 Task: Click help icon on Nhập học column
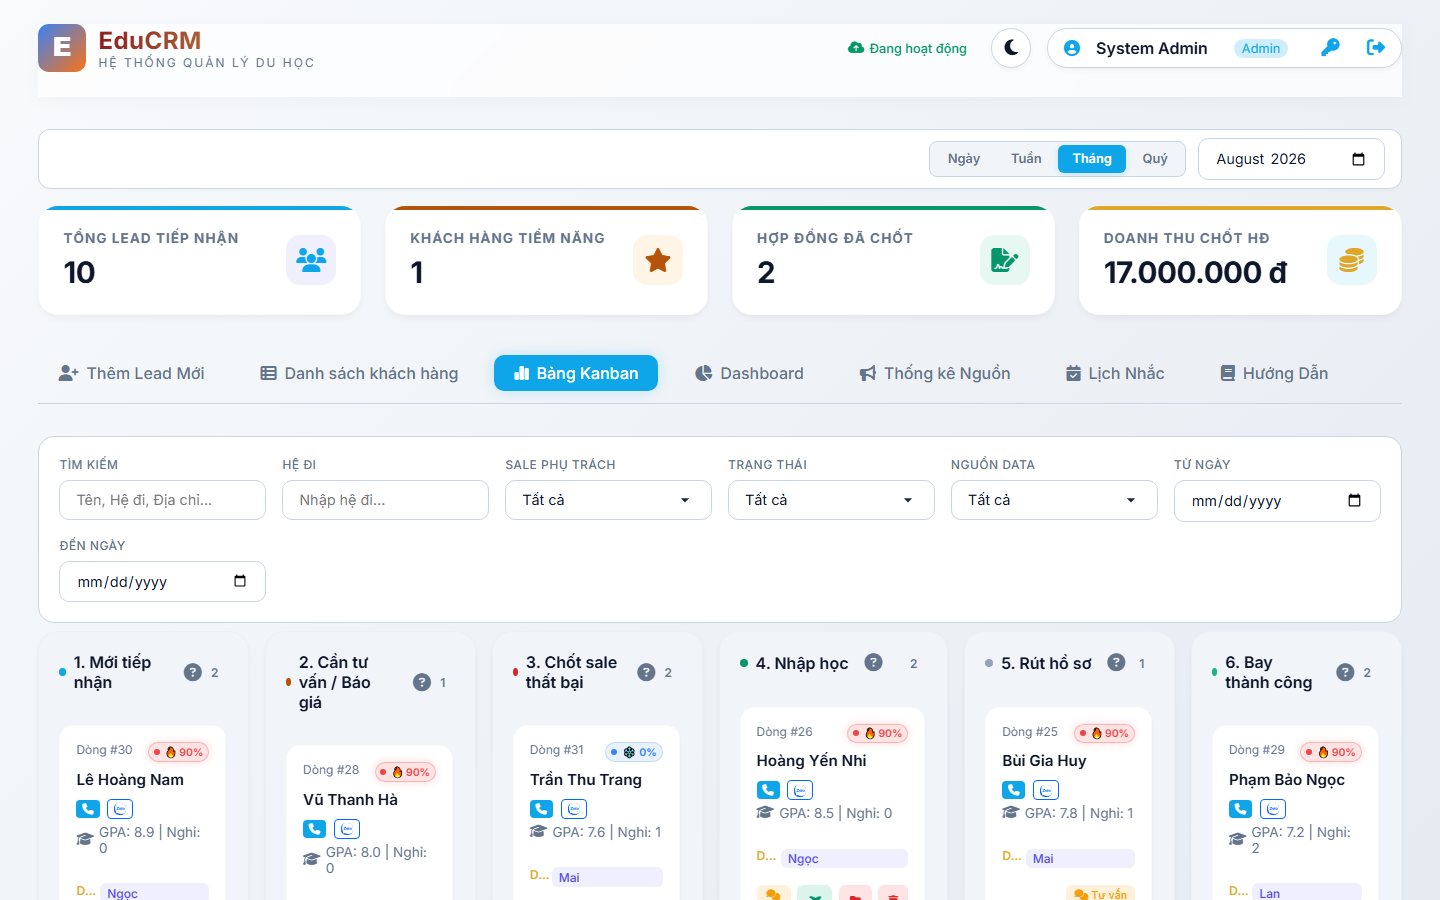(x=873, y=662)
